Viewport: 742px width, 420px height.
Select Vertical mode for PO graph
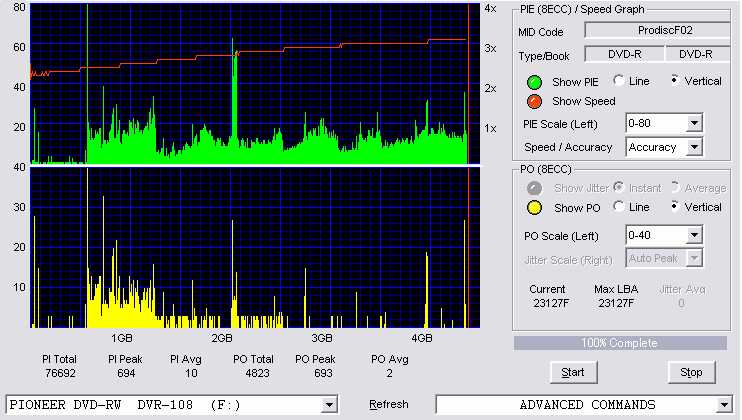coord(675,206)
